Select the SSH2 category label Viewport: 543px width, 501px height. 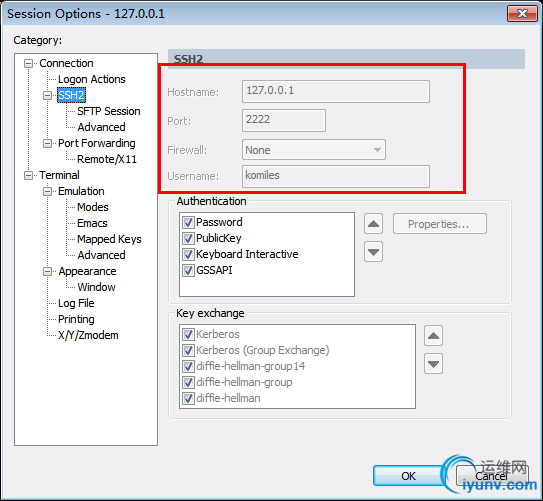(71, 95)
